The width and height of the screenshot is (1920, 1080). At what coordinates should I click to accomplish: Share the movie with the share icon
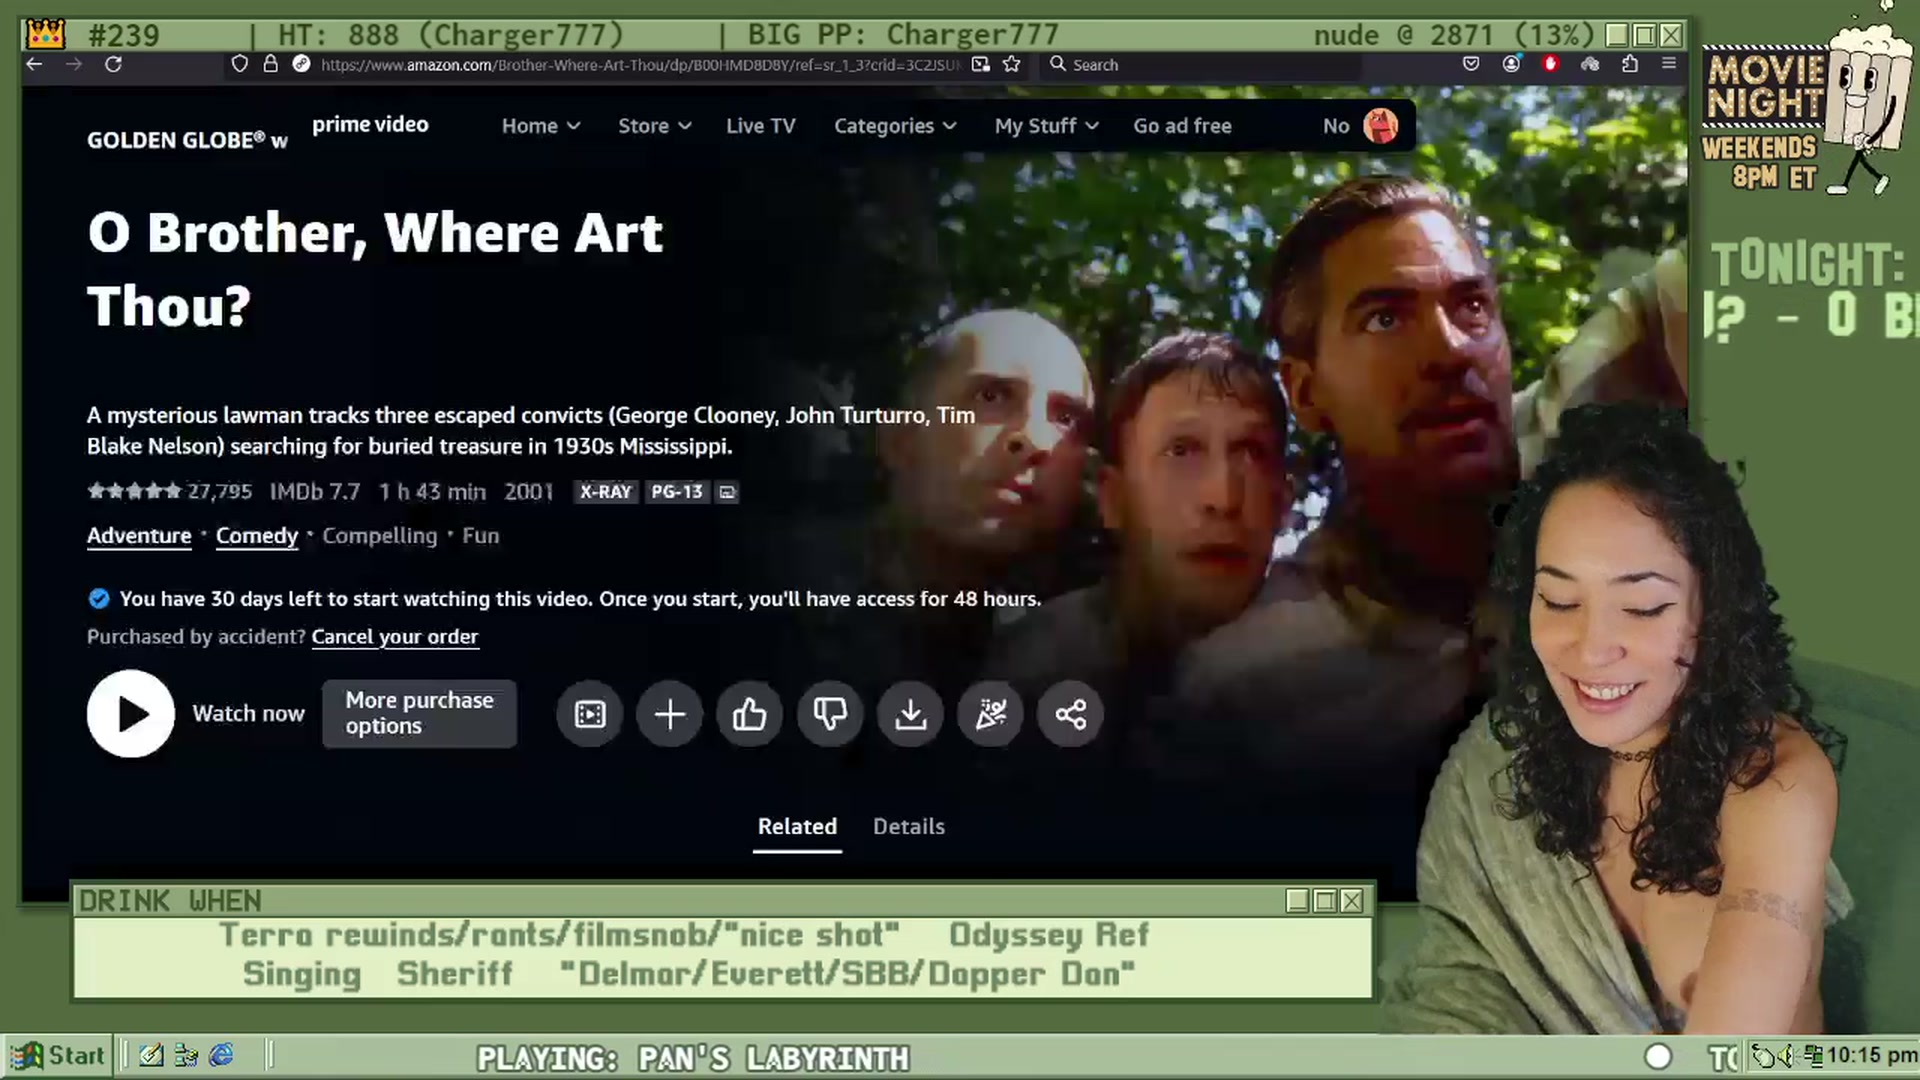[1070, 714]
